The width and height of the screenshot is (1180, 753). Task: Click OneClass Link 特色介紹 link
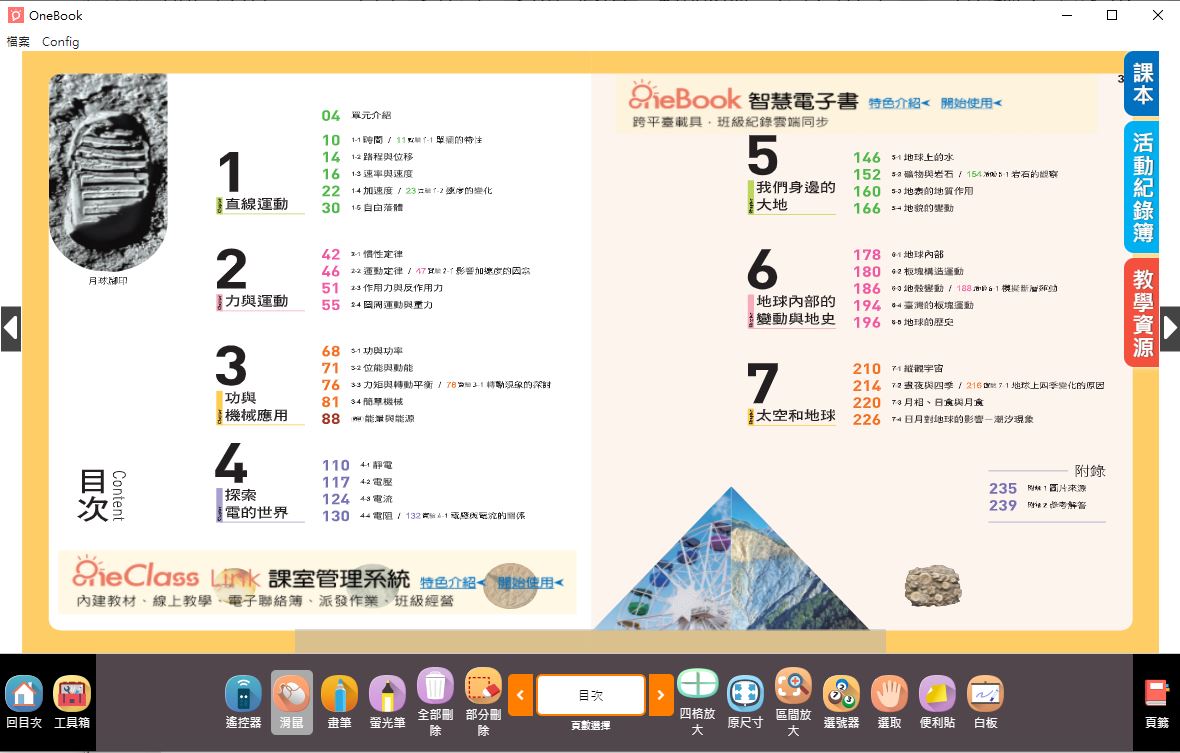452,582
